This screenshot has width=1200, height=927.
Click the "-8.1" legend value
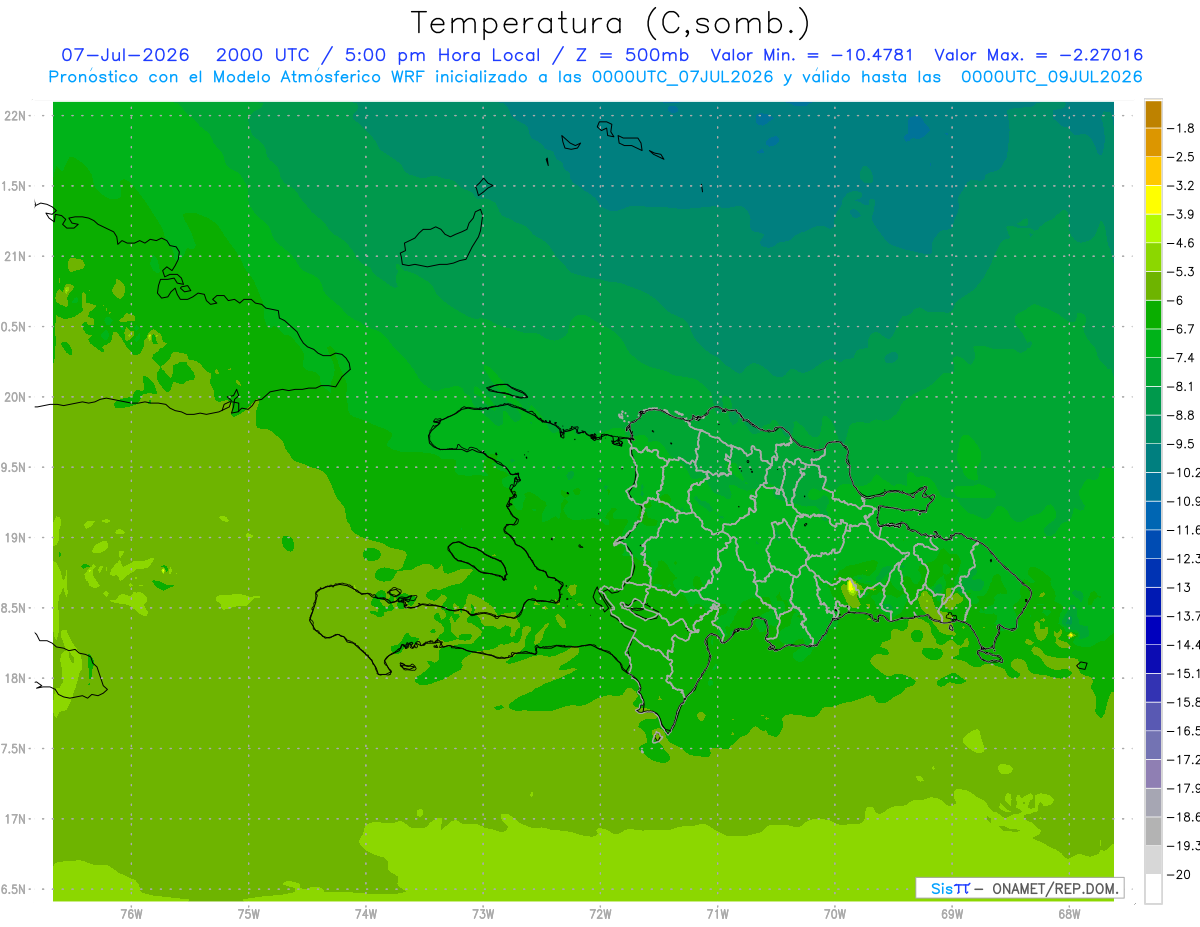coord(1182,387)
